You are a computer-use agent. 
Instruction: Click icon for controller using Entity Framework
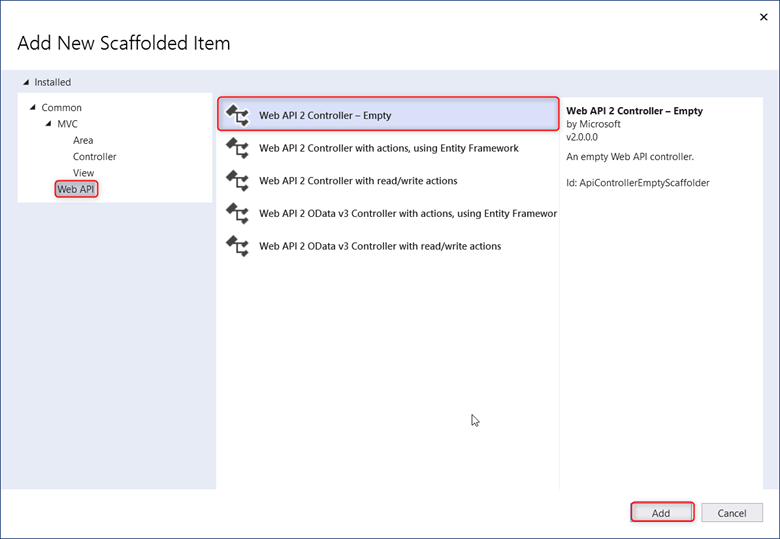pyautogui.click(x=237, y=148)
